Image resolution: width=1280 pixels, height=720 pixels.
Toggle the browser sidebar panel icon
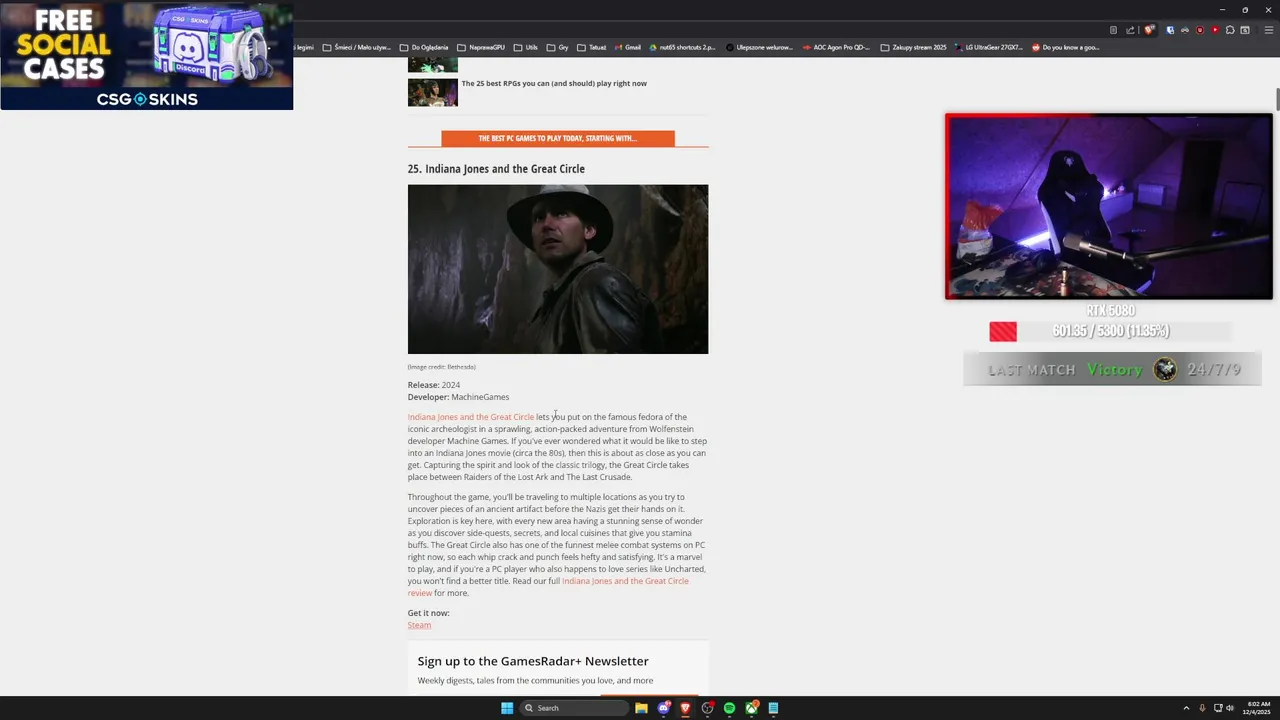(x=1245, y=30)
